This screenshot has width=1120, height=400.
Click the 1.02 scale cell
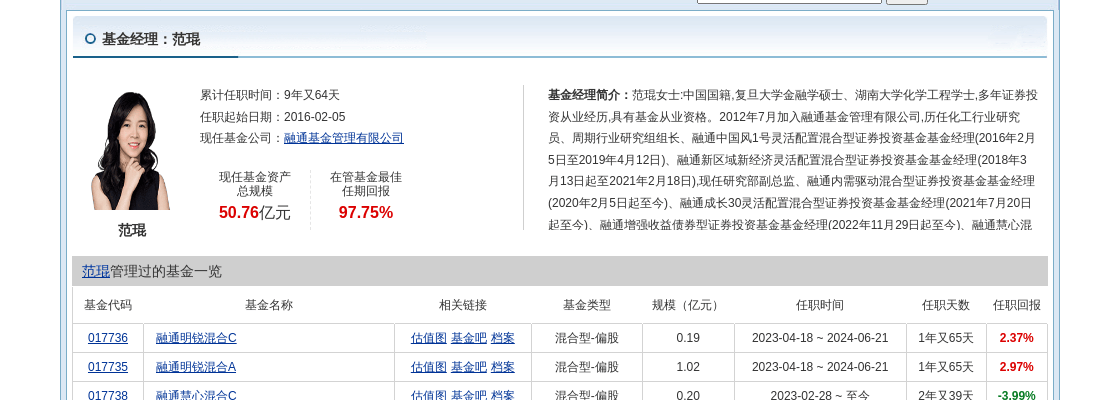pyautogui.click(x=688, y=366)
